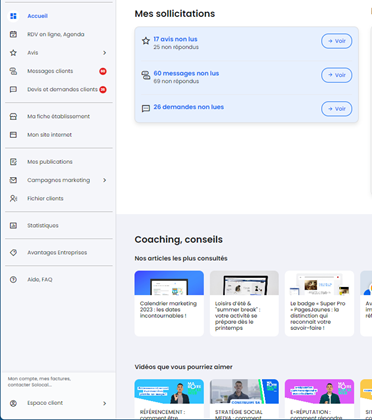Expand the Avis submenu chevron
Viewport: 372px width, 420px height.
[x=104, y=53]
